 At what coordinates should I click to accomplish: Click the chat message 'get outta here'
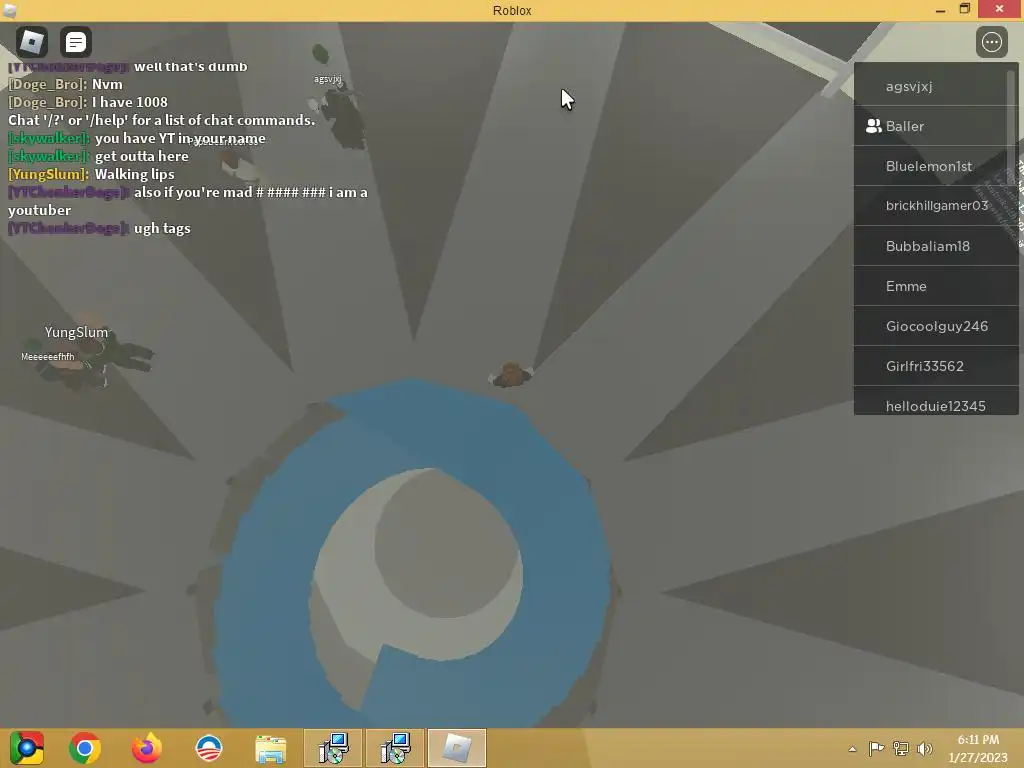[142, 156]
